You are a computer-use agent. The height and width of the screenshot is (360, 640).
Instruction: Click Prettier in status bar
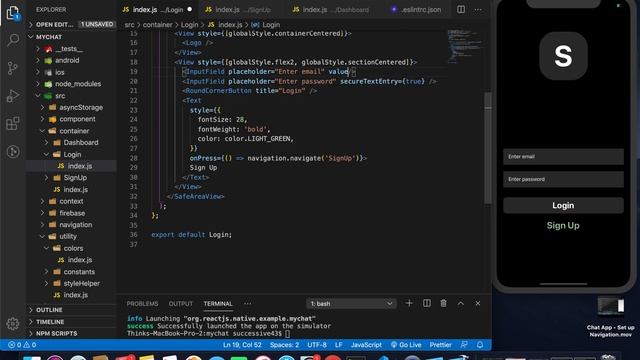pyautogui.click(x=440, y=345)
